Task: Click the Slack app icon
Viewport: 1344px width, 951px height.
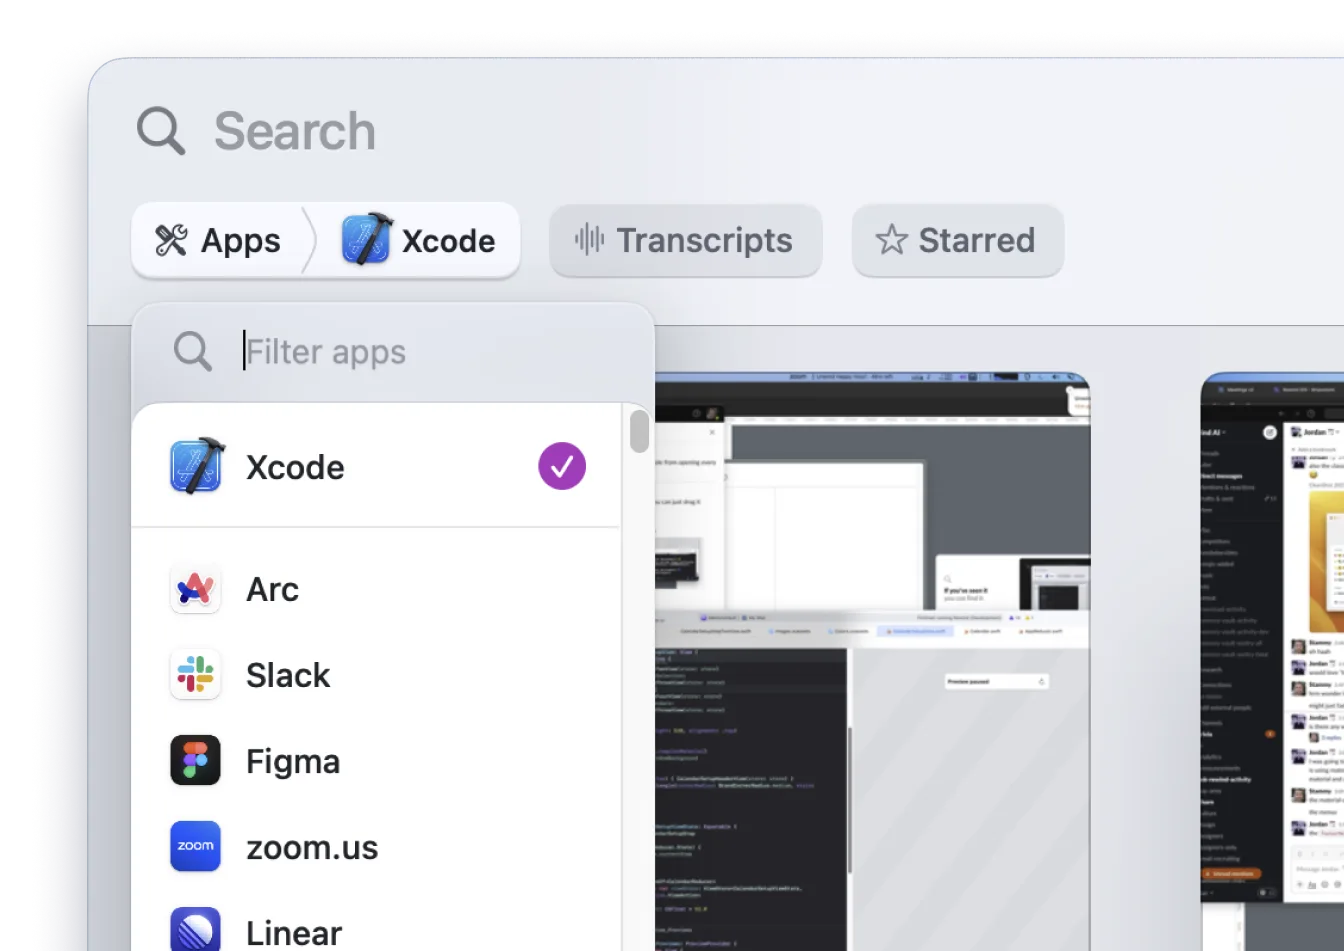Action: pos(195,675)
